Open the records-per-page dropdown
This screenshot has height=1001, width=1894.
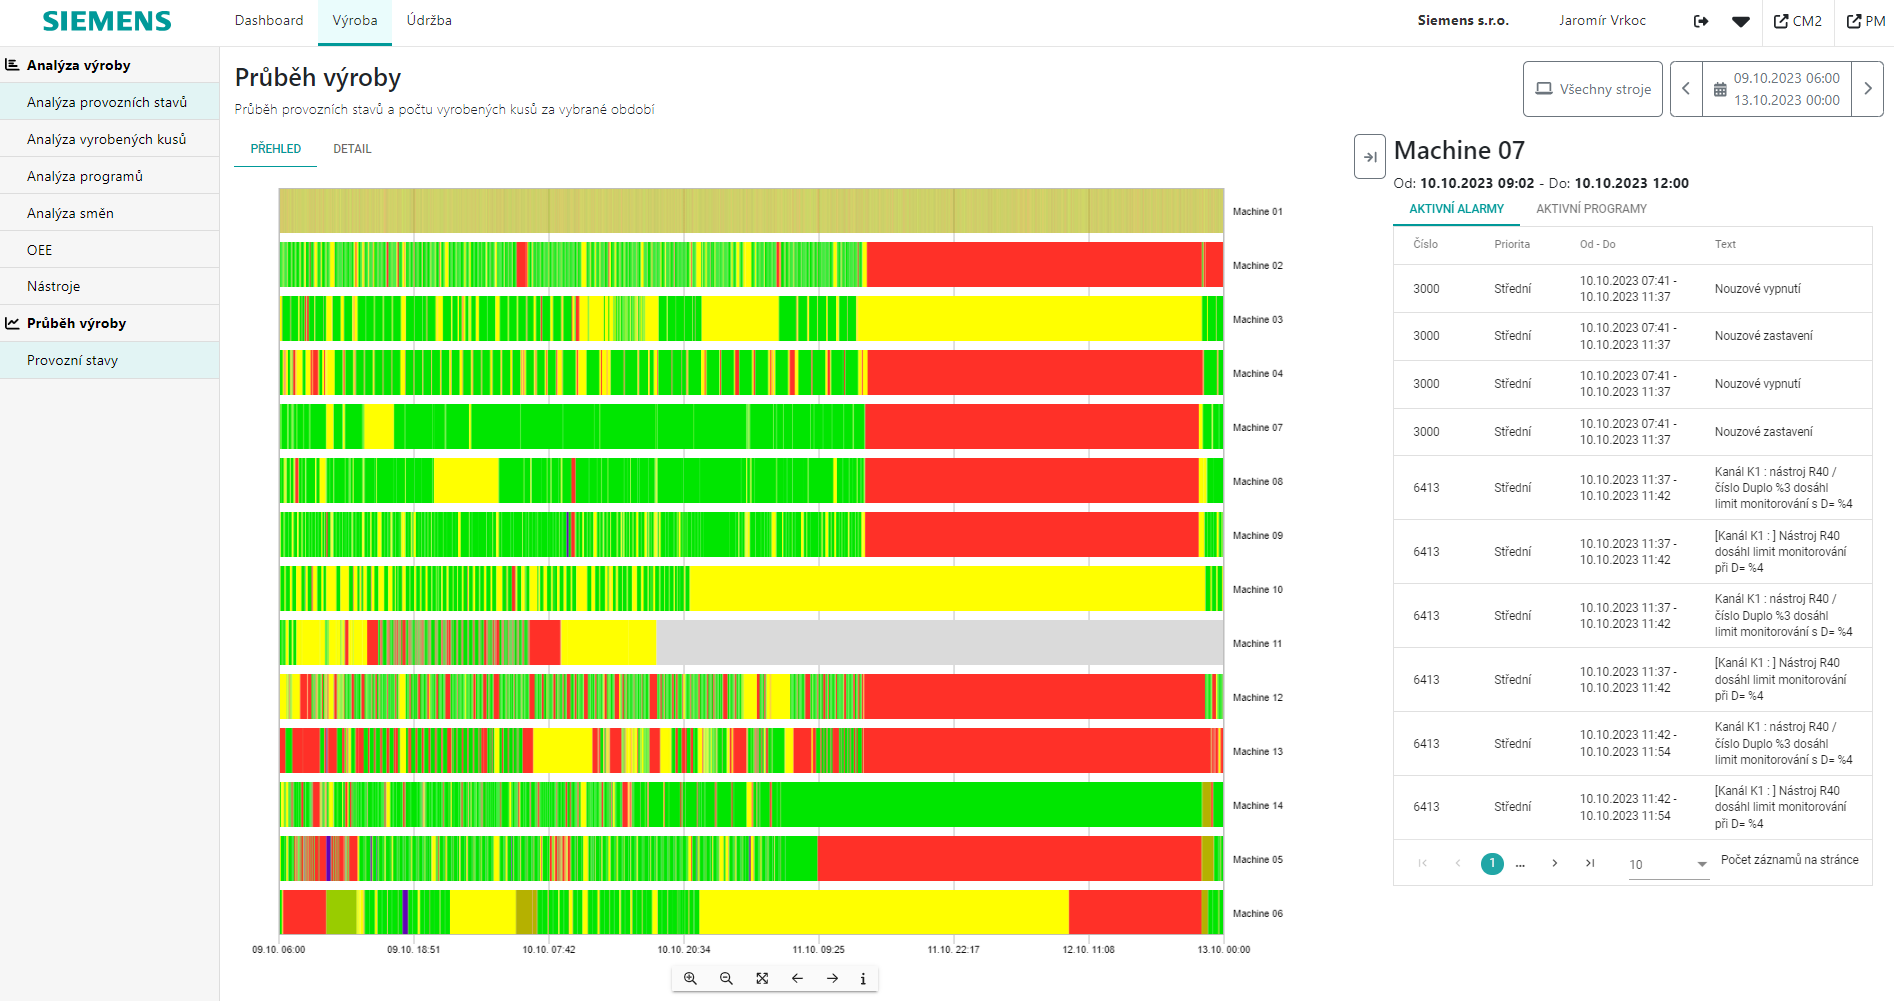[x=1668, y=865]
